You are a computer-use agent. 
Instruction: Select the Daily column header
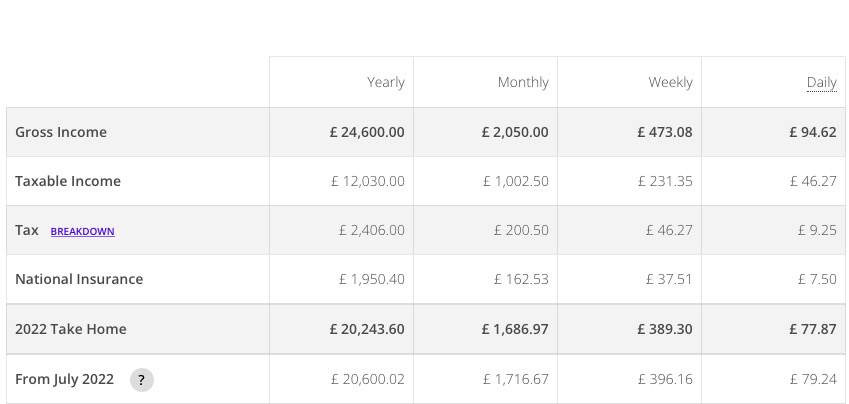tap(821, 82)
